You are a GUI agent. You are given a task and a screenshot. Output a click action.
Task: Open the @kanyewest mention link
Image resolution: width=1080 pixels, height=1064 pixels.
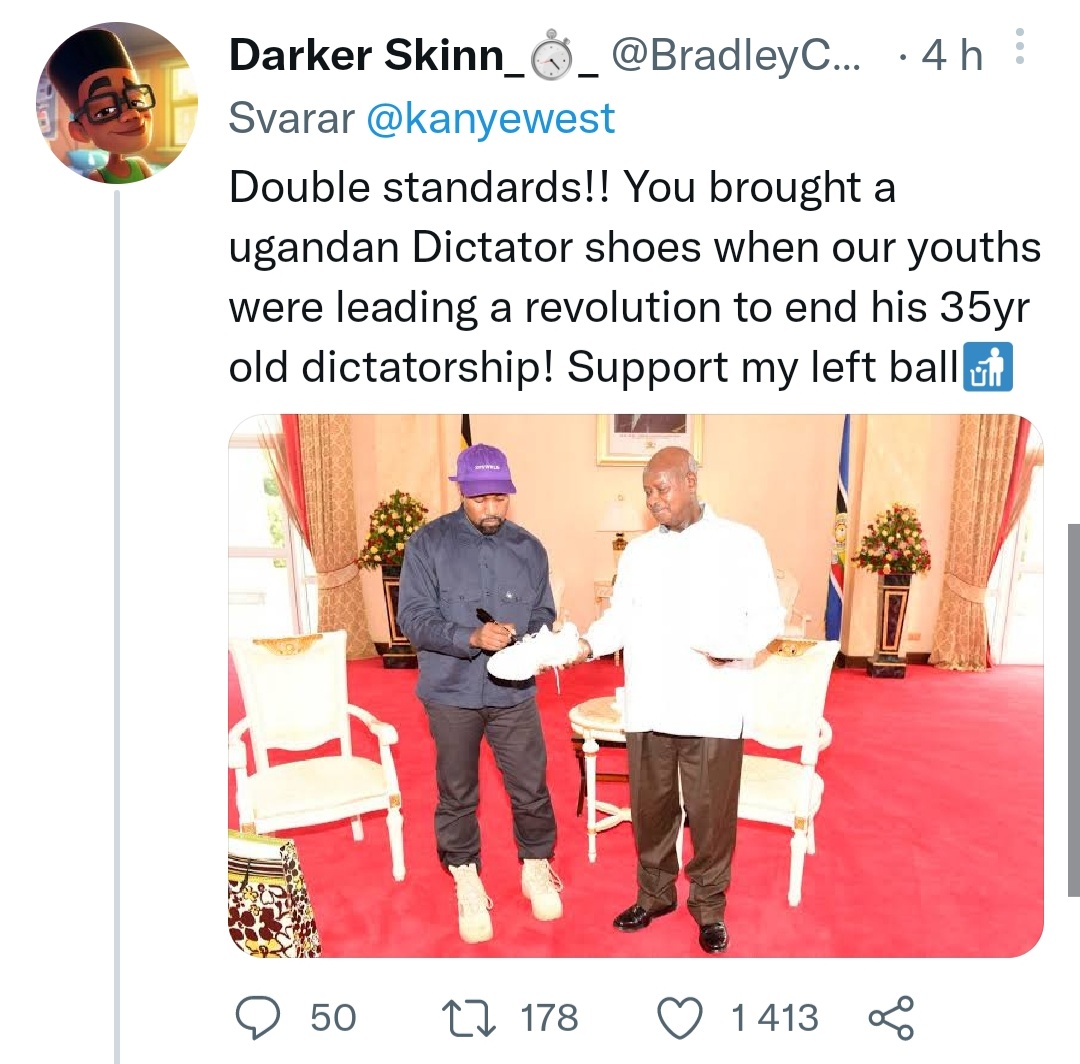(491, 119)
